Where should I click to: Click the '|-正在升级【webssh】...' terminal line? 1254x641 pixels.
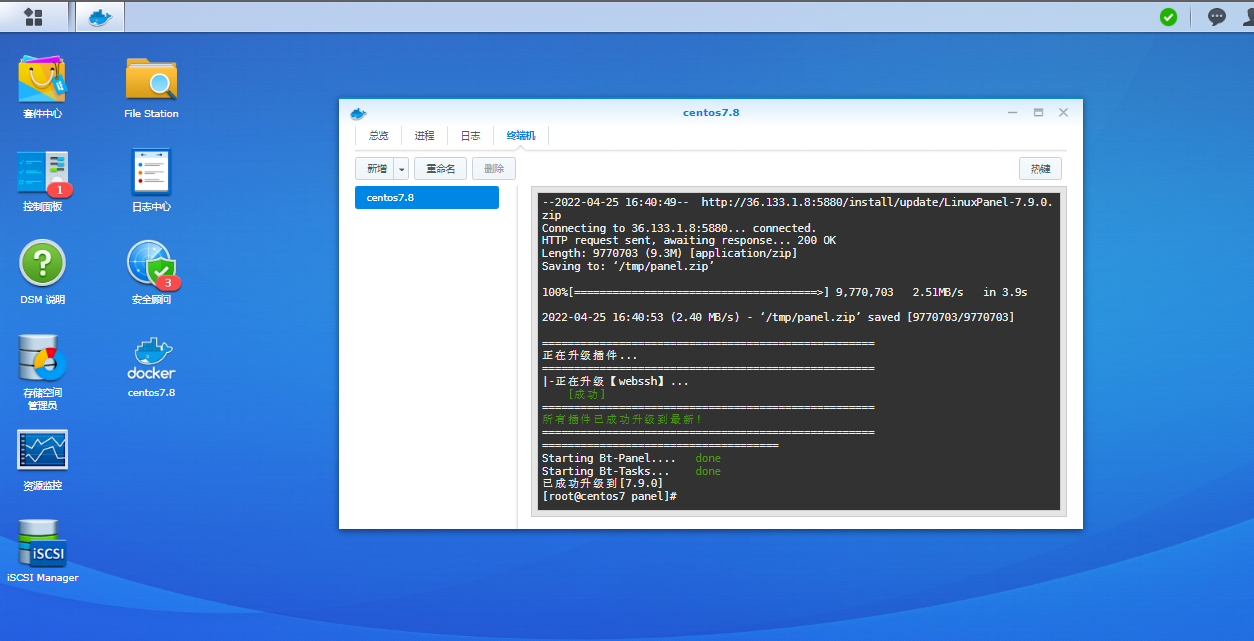click(x=615, y=381)
